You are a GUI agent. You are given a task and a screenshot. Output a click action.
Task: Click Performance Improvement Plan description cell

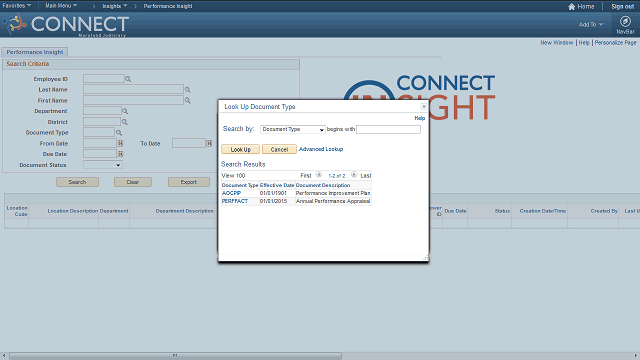click(333, 193)
